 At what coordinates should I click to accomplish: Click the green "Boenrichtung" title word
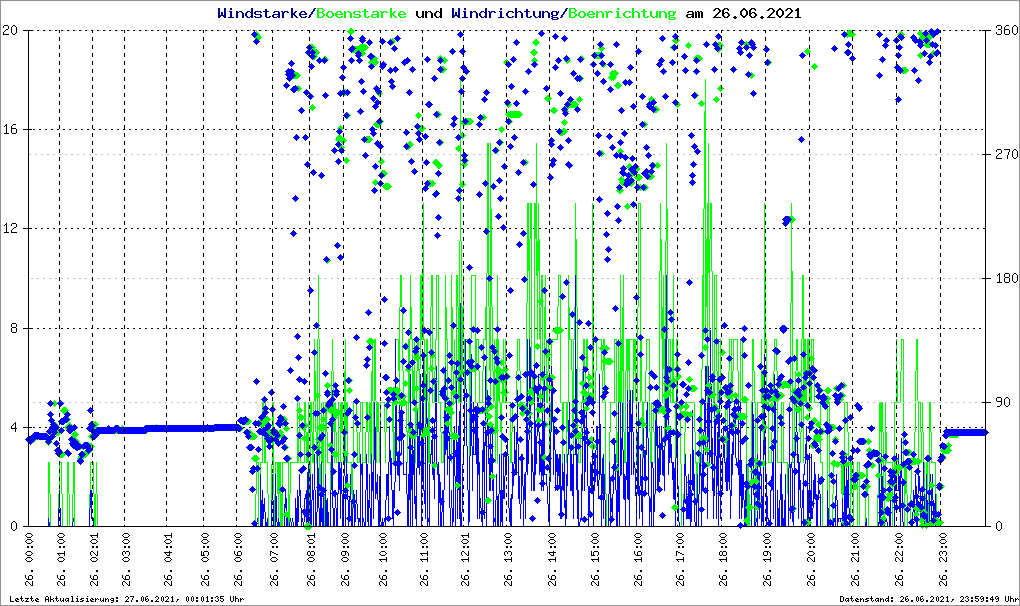(622, 13)
